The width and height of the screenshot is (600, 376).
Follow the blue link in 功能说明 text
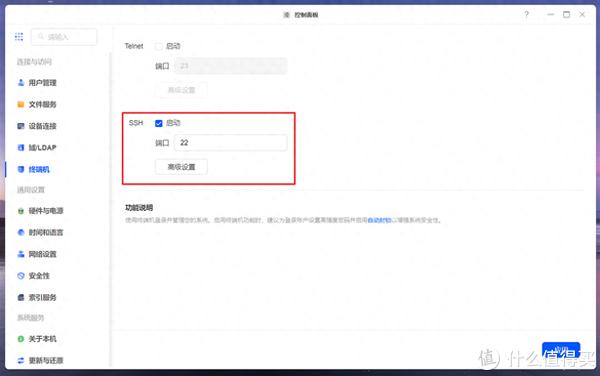tap(379, 220)
